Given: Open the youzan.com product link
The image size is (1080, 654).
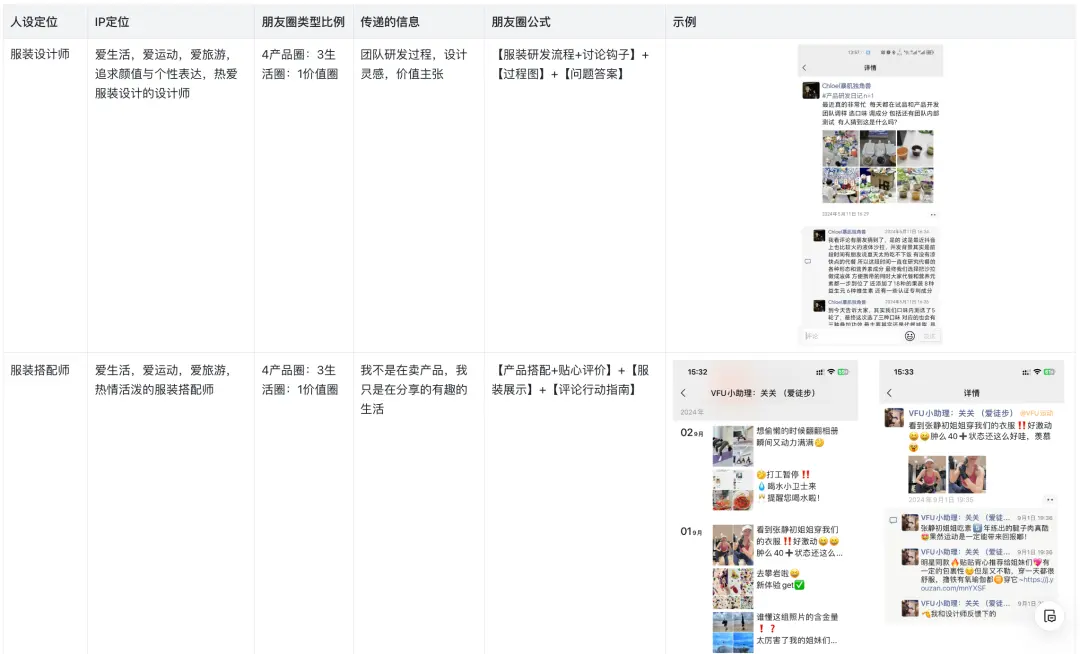Looking at the screenshot, I should tap(952, 588).
